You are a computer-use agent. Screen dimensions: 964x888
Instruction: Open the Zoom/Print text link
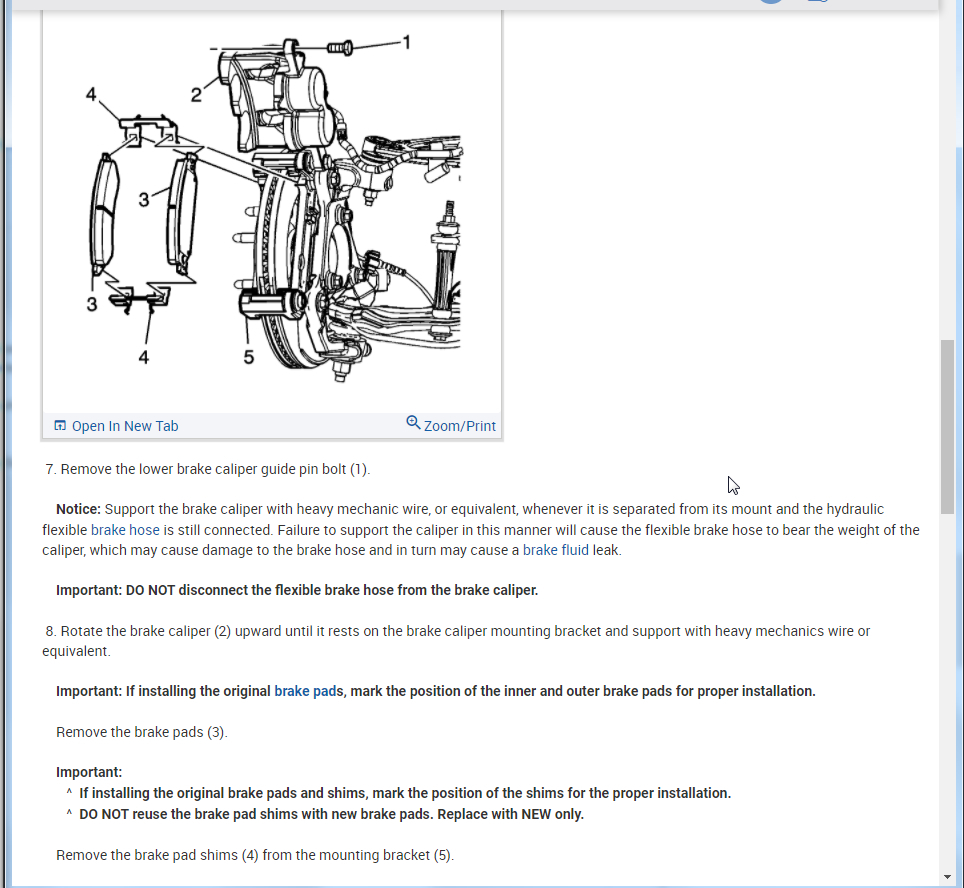[459, 426]
